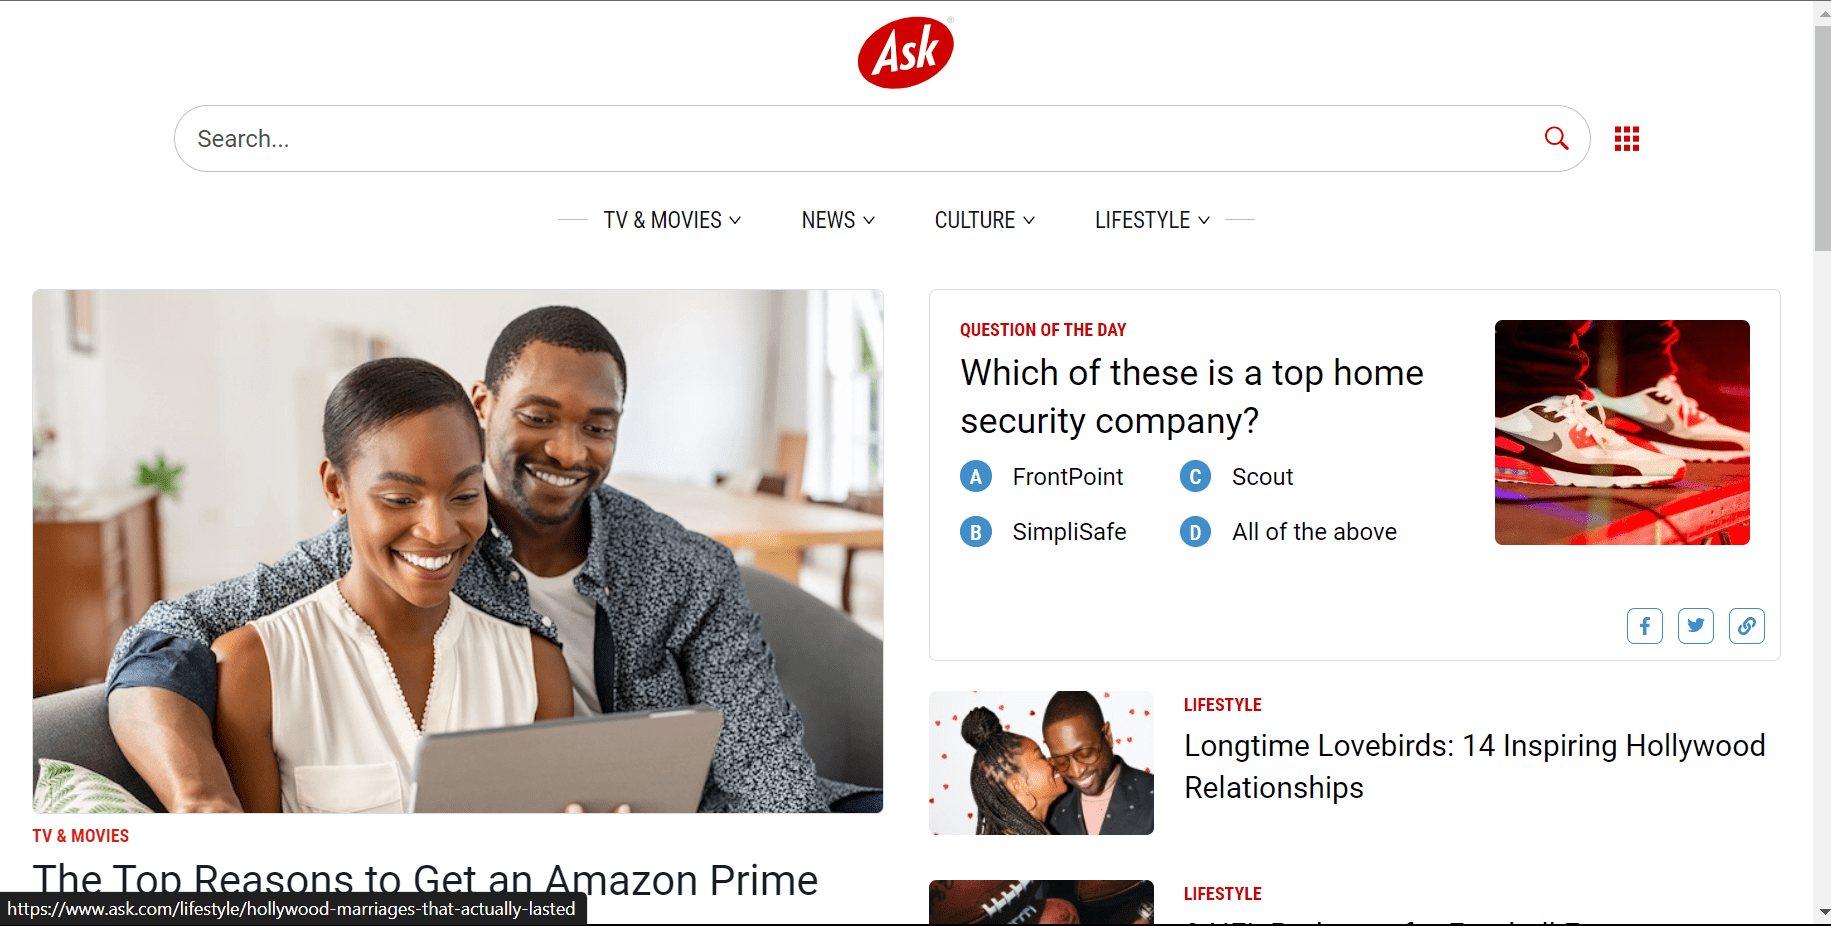Viewport: 1831px width, 926px height.
Task: Click the red search magnifier icon
Action: tap(1556, 138)
